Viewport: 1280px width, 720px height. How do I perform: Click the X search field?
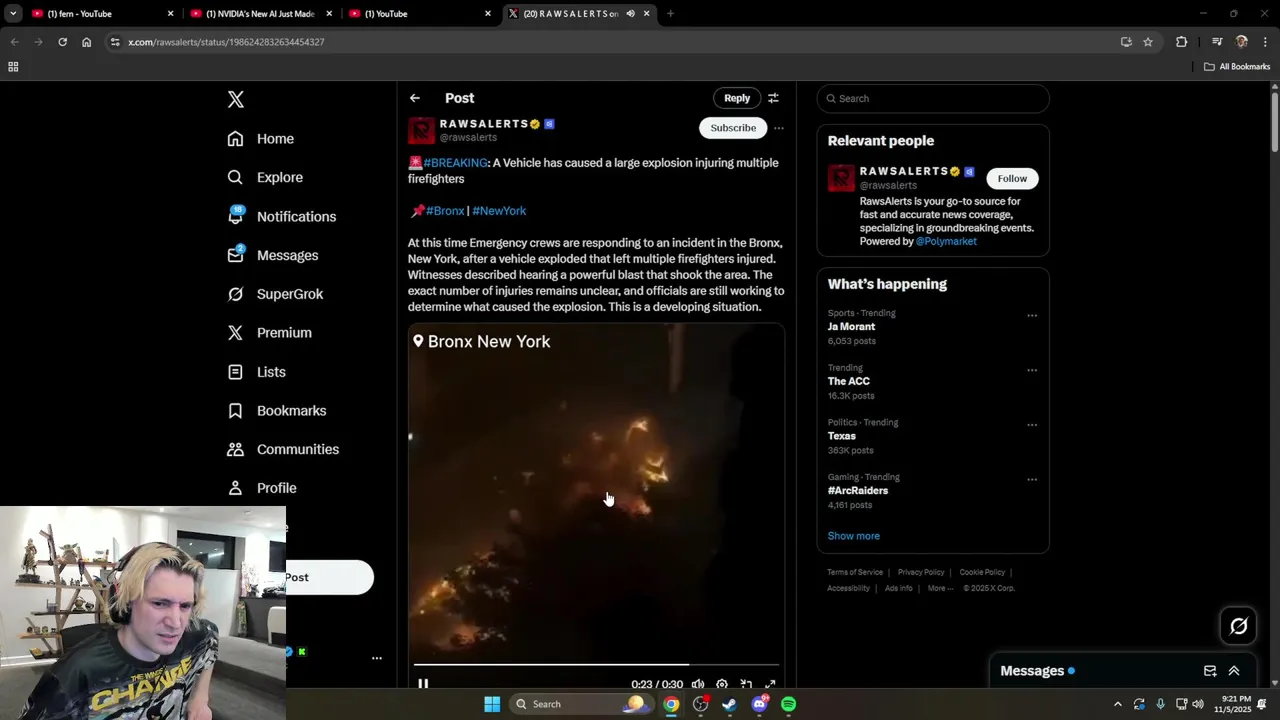click(x=933, y=98)
